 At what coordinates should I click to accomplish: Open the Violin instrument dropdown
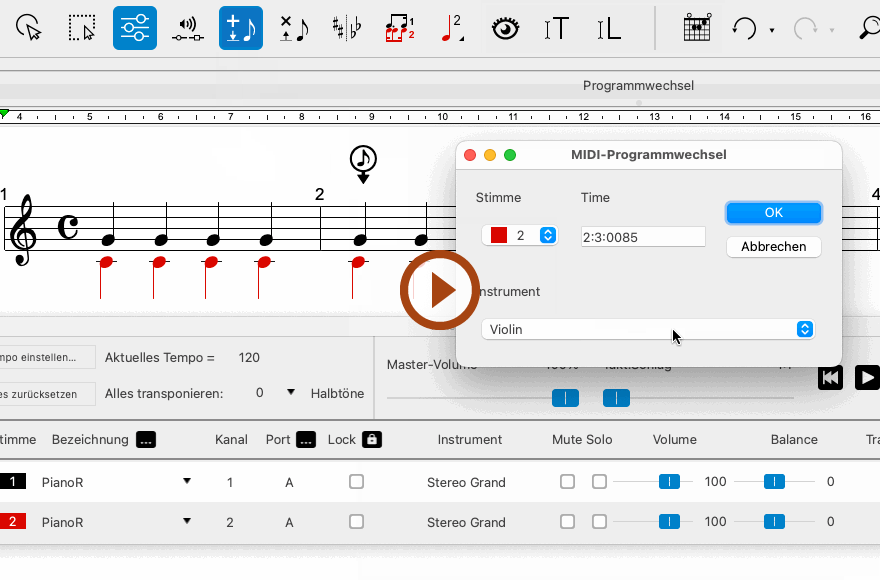647,329
